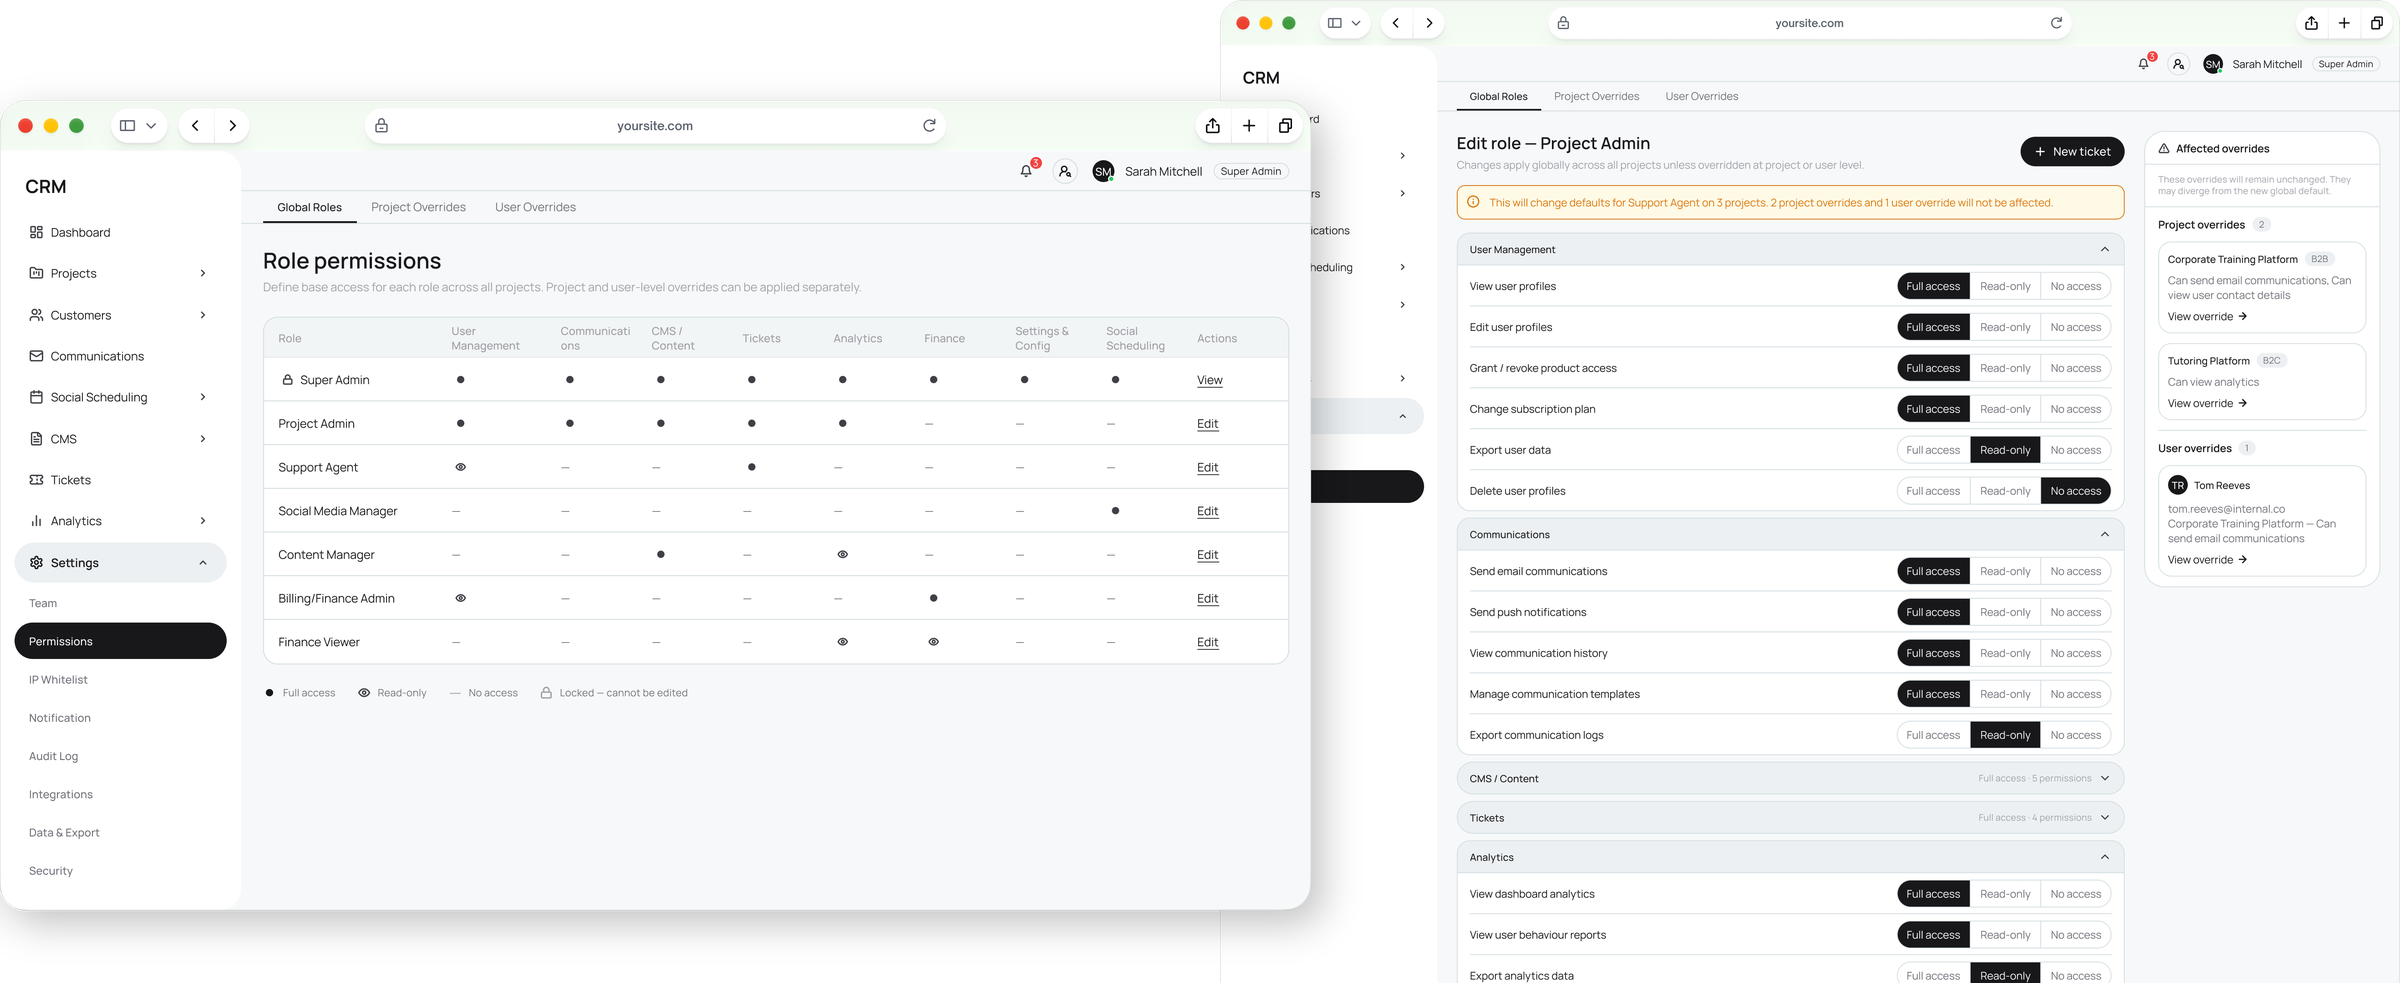Expand the CMS / Content permission group
Viewport: 2400px width, 983px height.
(2105, 778)
